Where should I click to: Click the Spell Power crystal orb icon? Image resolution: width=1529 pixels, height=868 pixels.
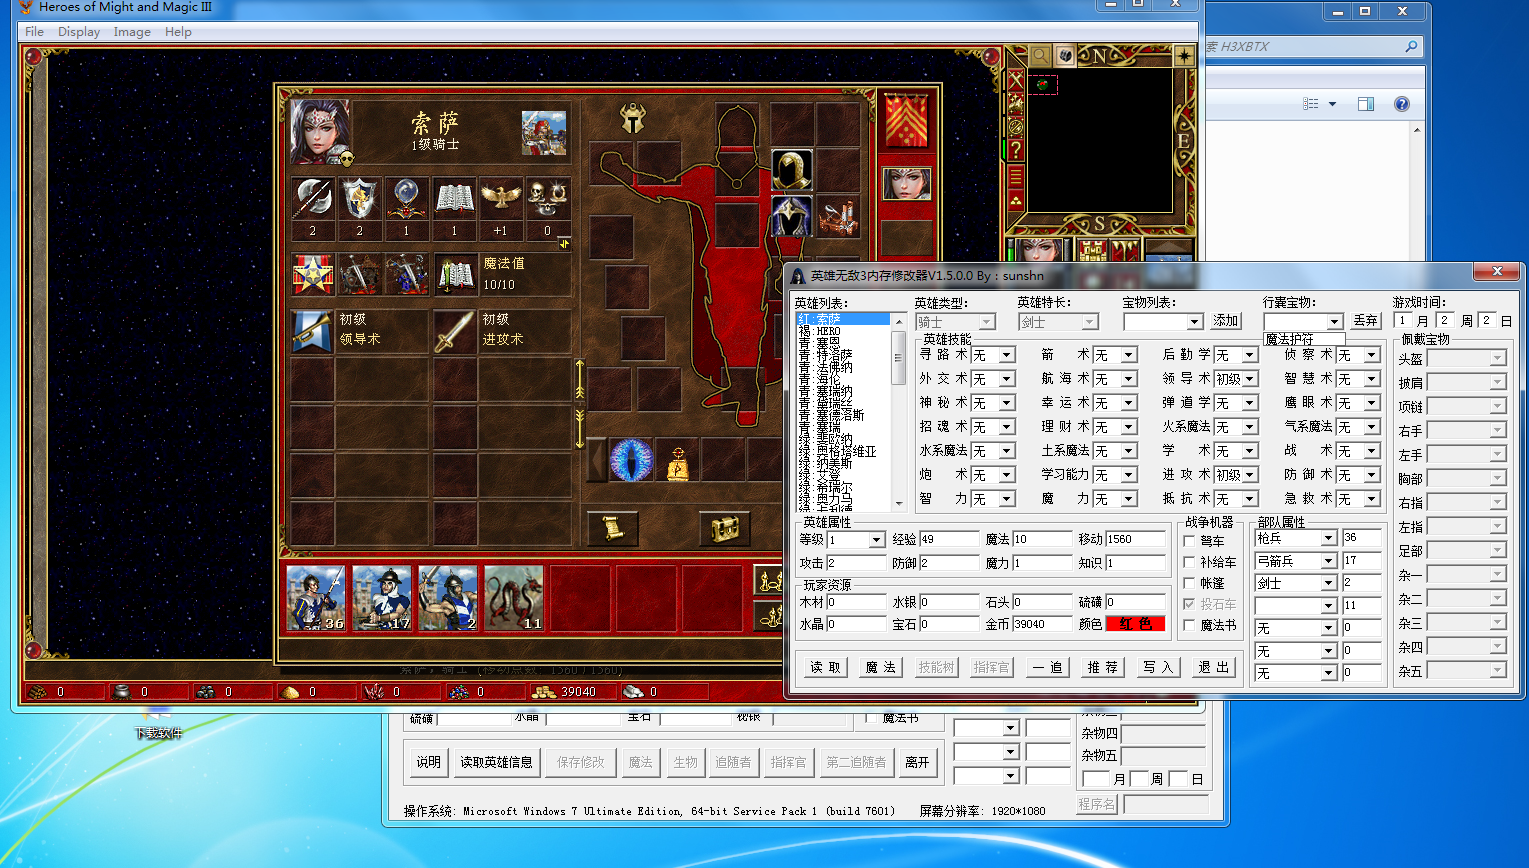pos(407,199)
